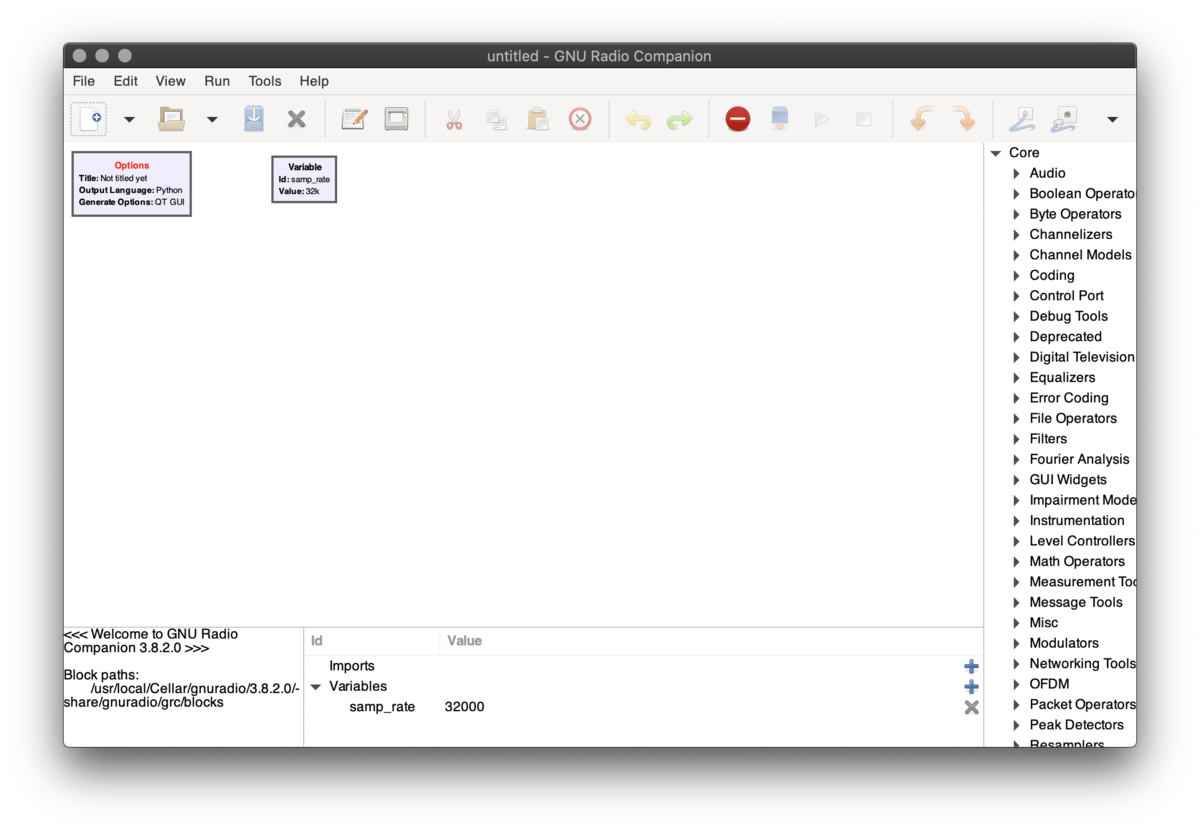Expand the Filters category
Viewport: 1200px width, 831px height.
[x=1017, y=439]
